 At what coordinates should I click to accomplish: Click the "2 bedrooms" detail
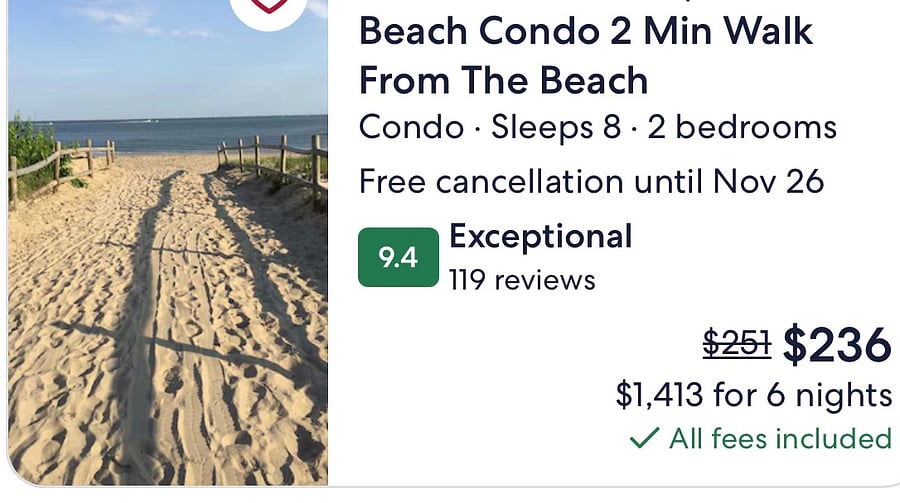coord(742,127)
